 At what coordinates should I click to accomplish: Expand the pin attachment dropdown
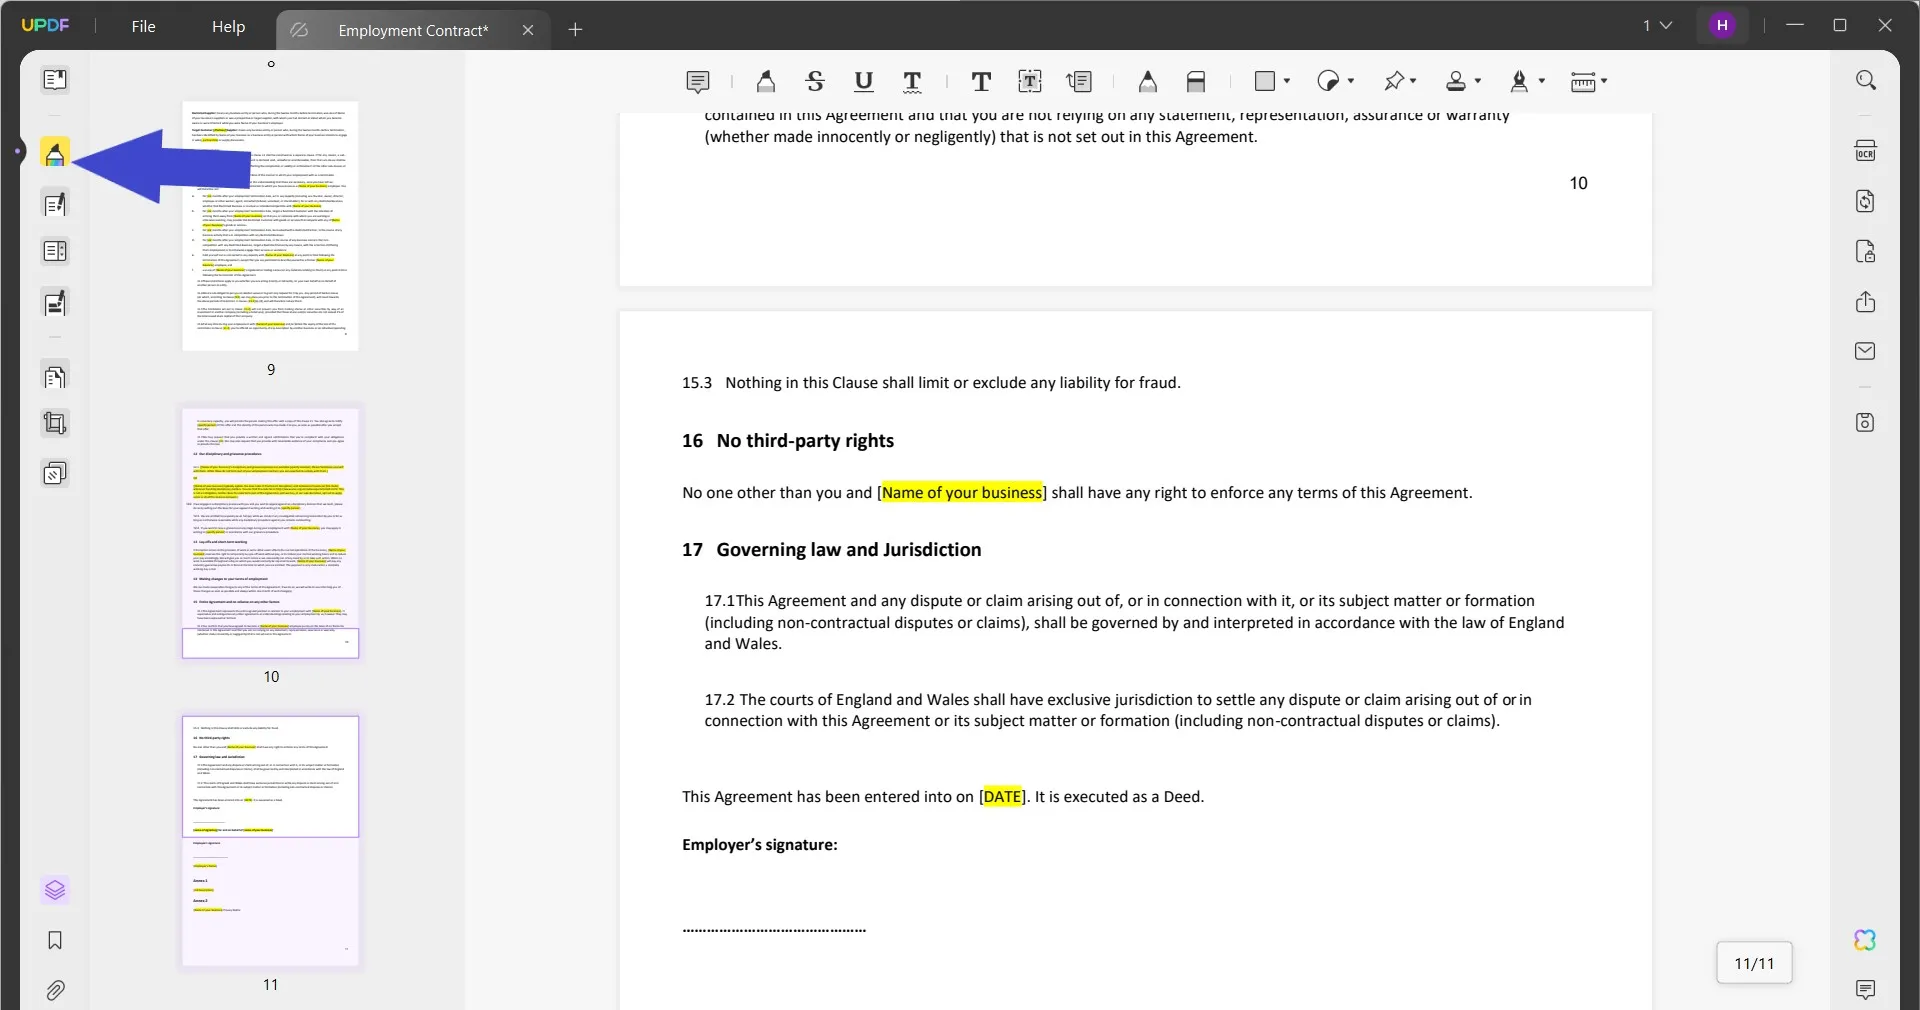[x=1413, y=81]
